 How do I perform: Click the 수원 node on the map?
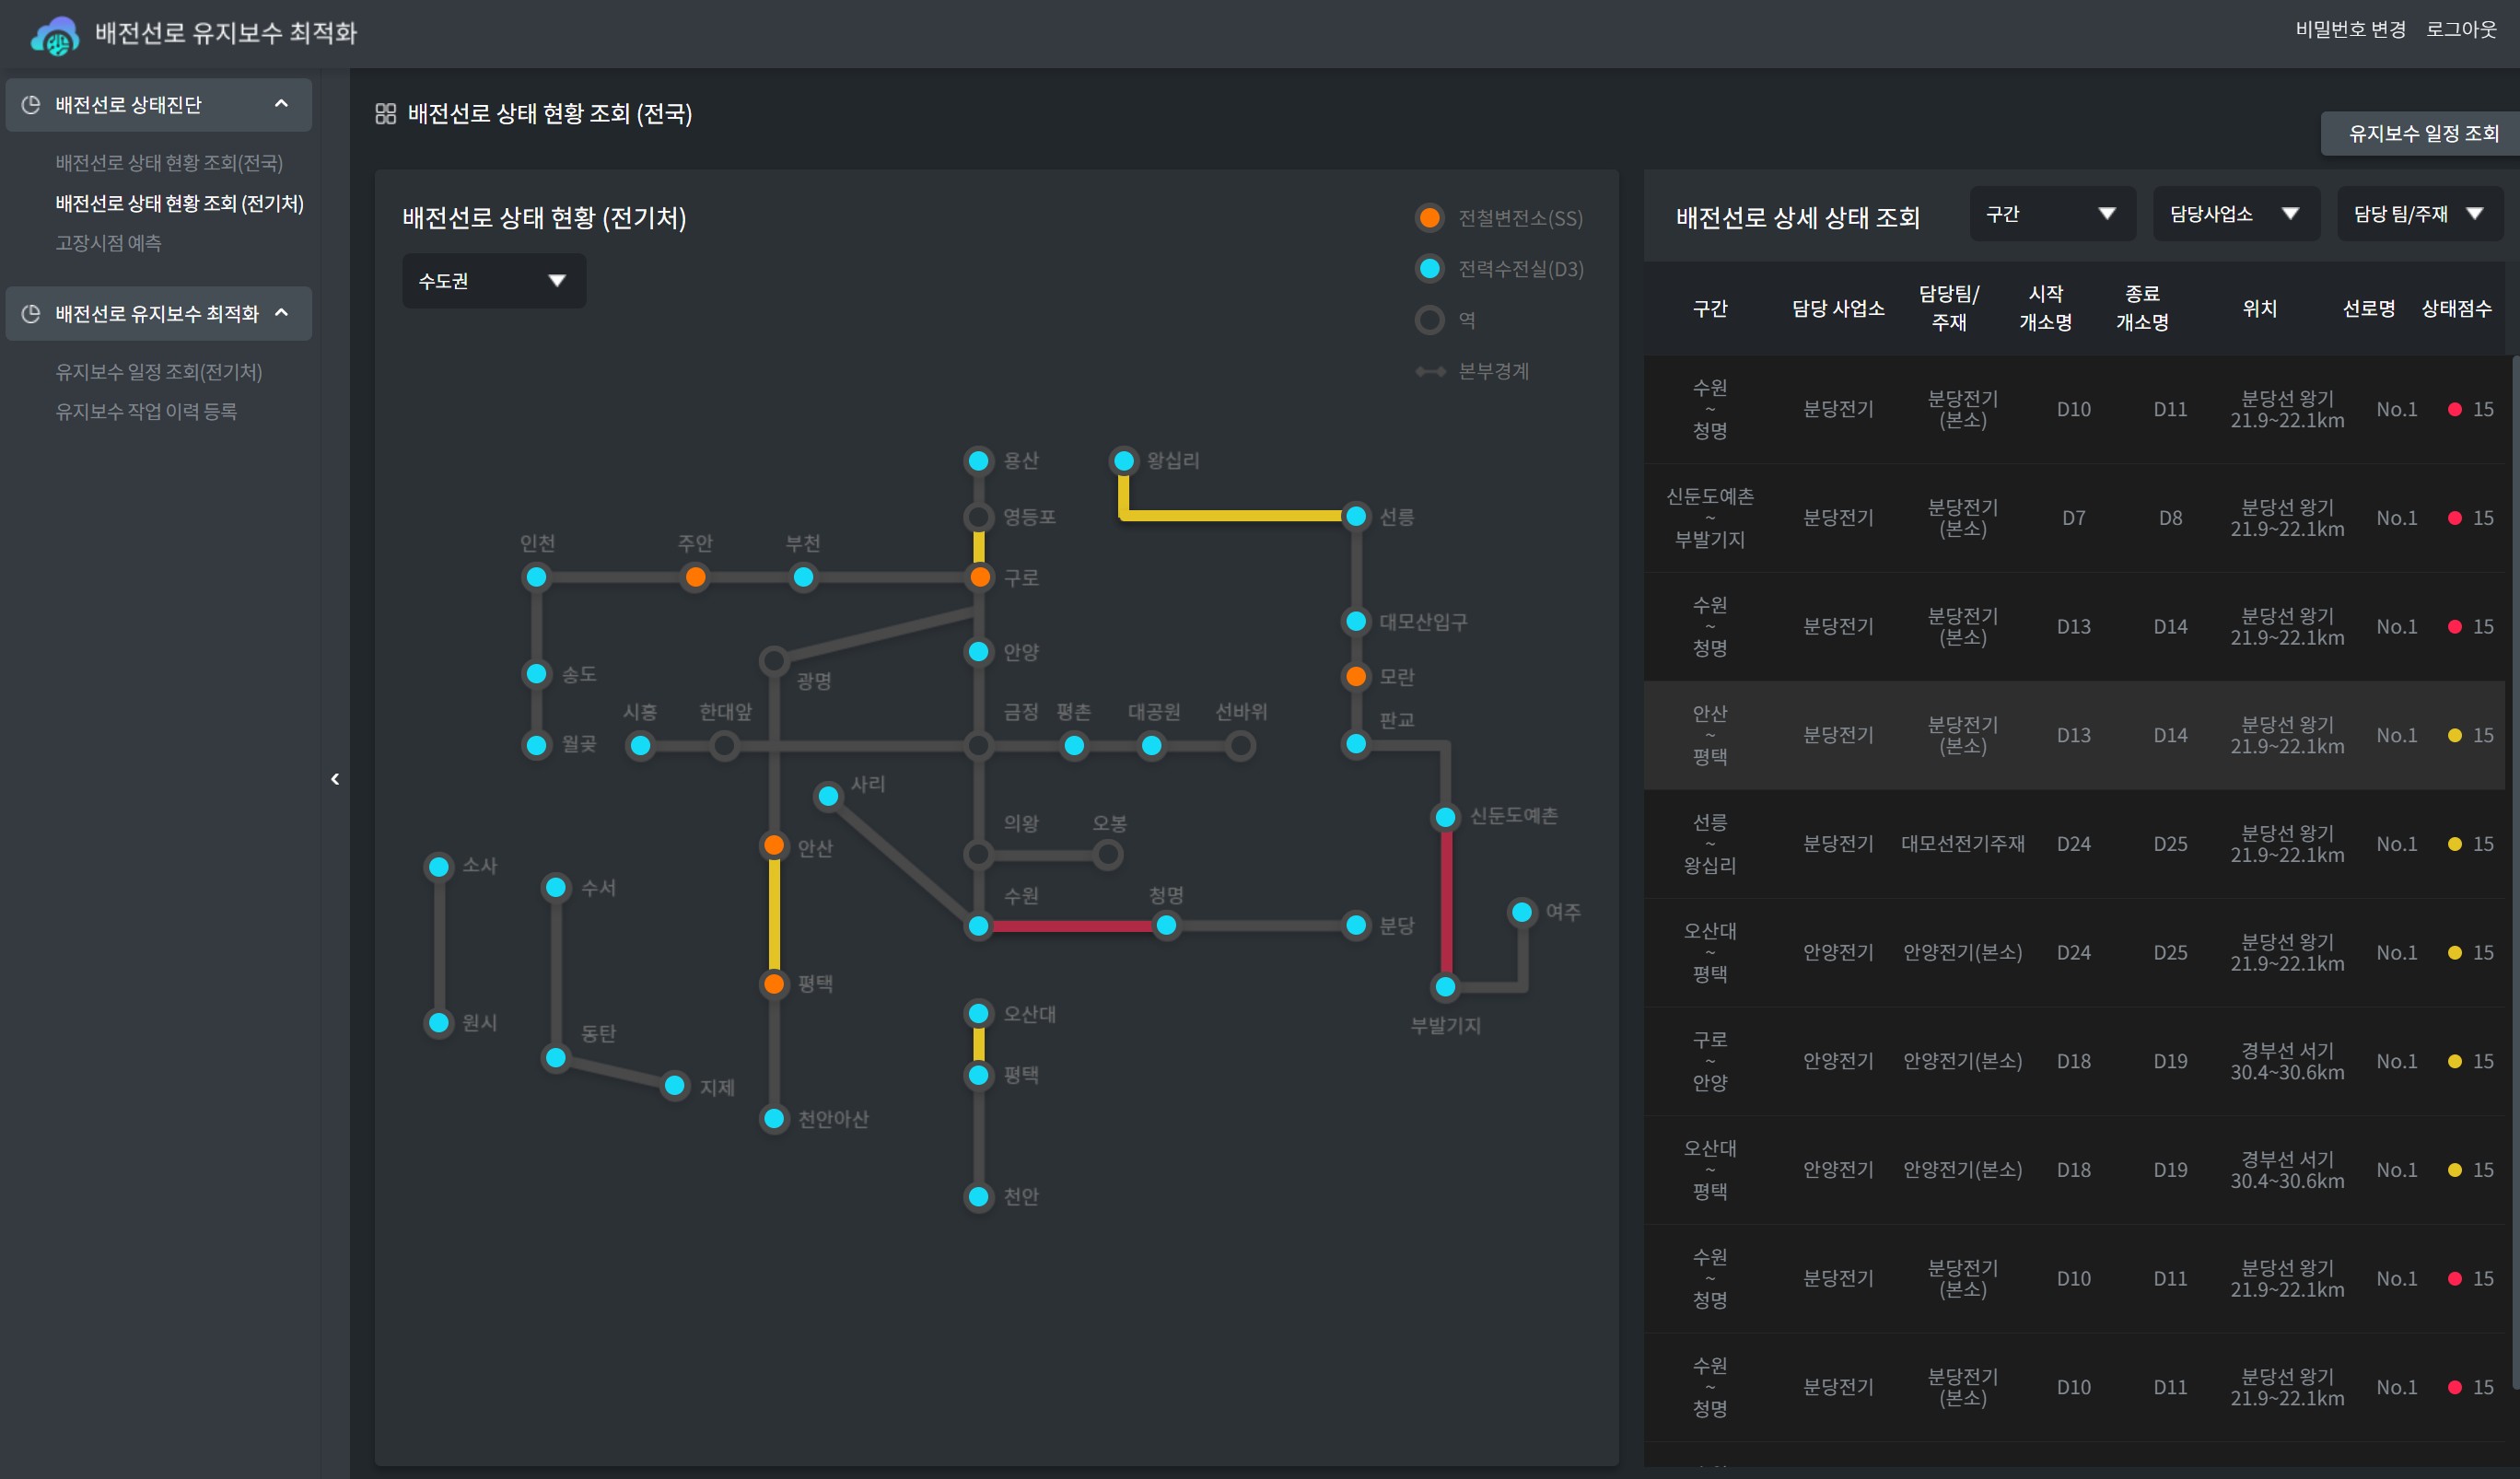[x=979, y=926]
